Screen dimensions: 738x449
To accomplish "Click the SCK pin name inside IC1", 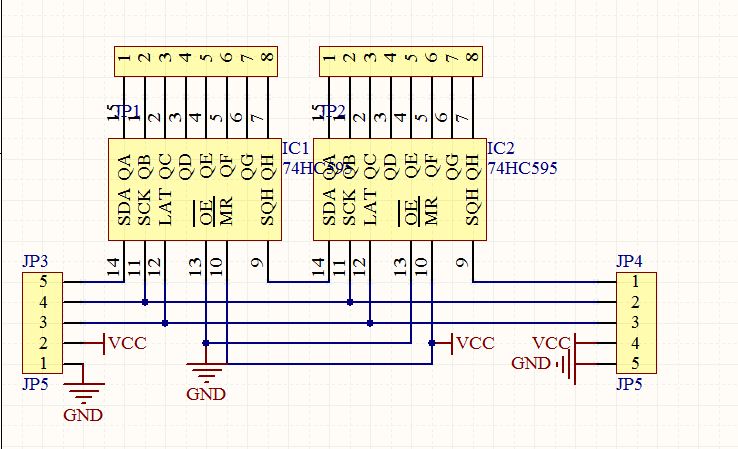I will tap(144, 207).
